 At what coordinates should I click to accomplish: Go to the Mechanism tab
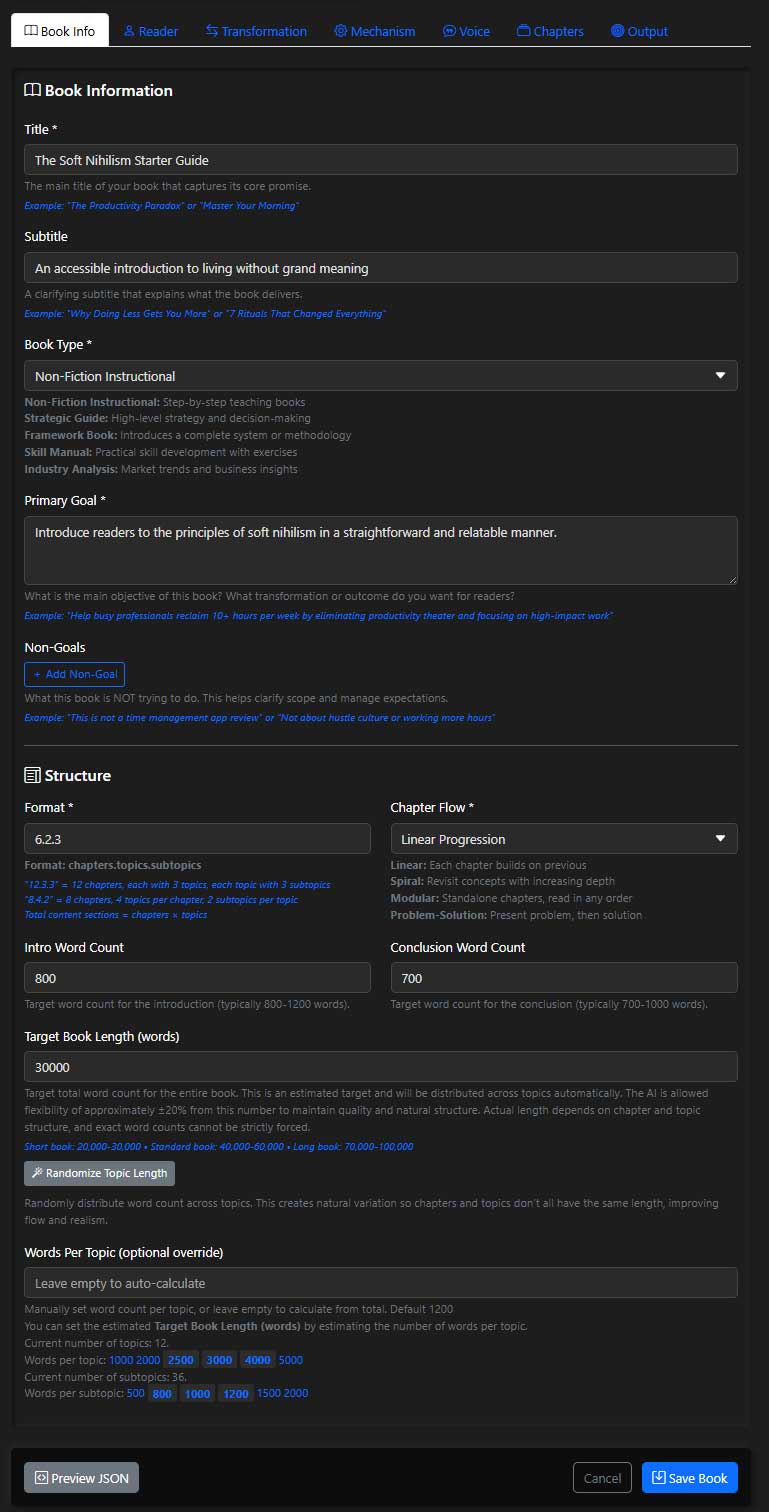pyautogui.click(x=375, y=31)
